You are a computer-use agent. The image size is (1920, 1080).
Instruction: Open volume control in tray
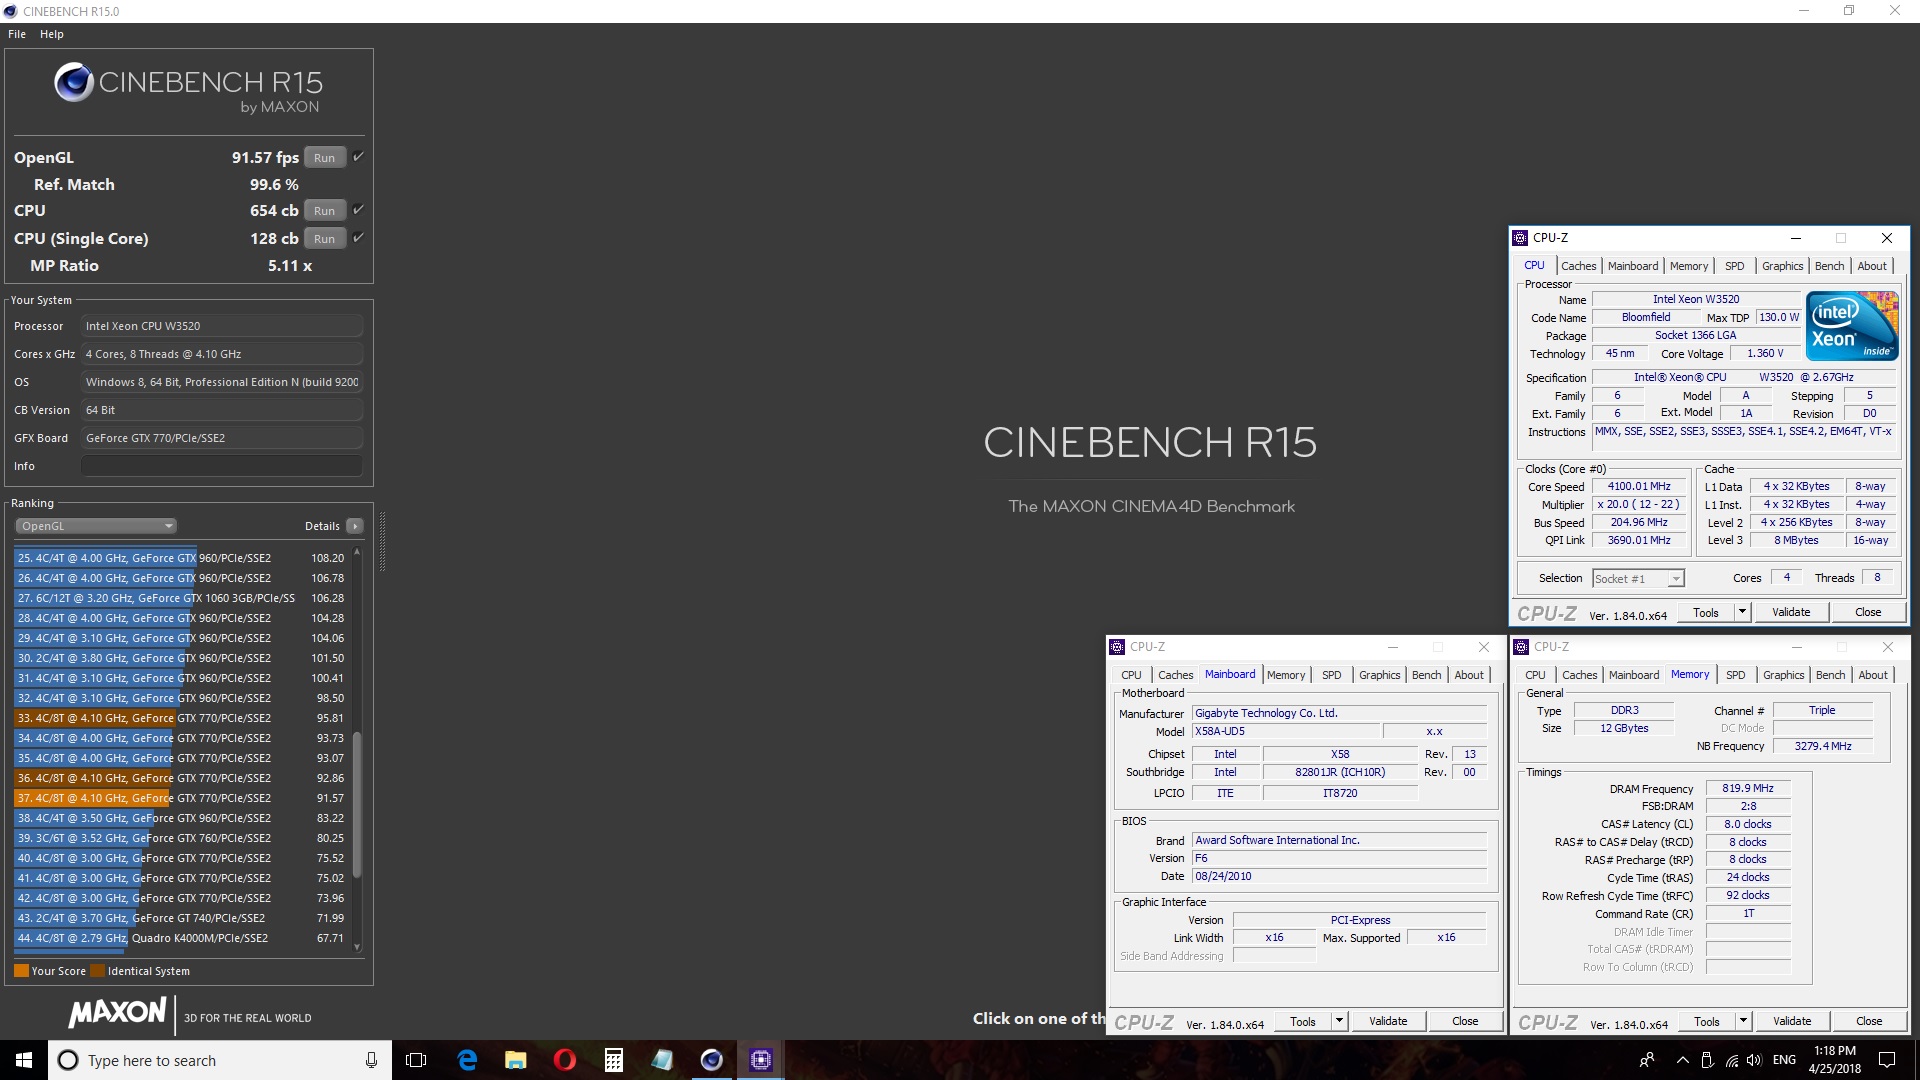click(x=1755, y=1060)
